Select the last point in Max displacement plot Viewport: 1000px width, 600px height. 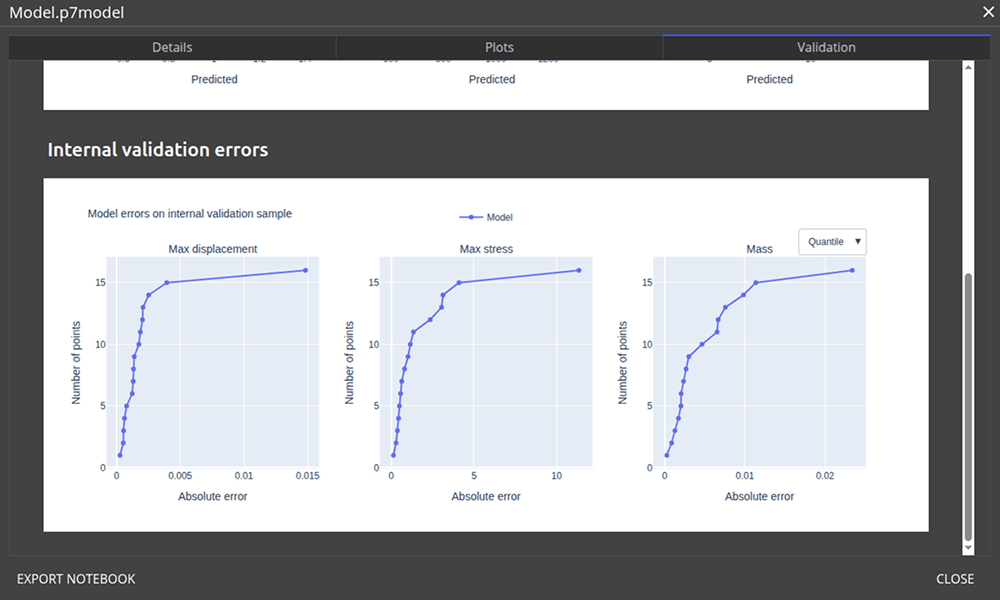(305, 270)
